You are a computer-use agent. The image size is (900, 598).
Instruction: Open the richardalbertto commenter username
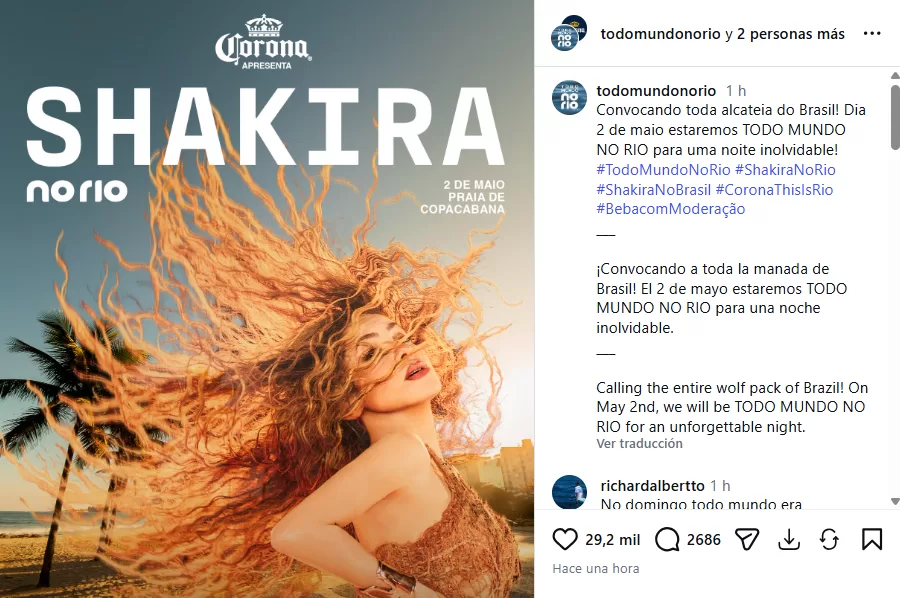pyautogui.click(x=652, y=486)
